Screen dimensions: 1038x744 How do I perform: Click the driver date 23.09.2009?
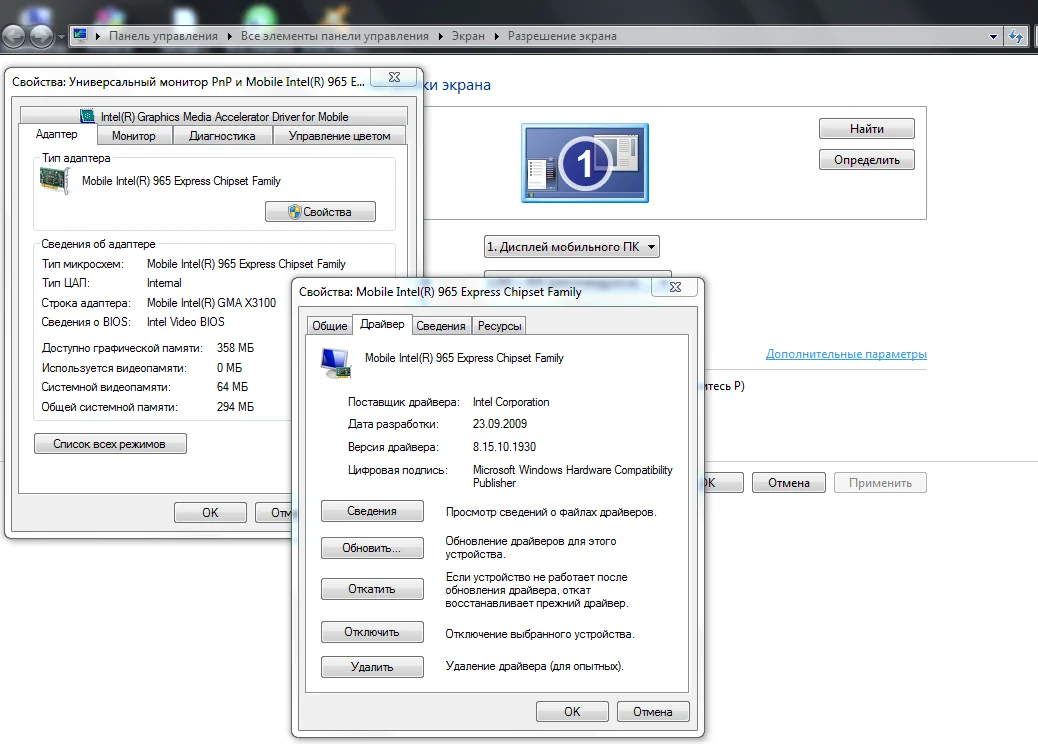pyautogui.click(x=500, y=424)
